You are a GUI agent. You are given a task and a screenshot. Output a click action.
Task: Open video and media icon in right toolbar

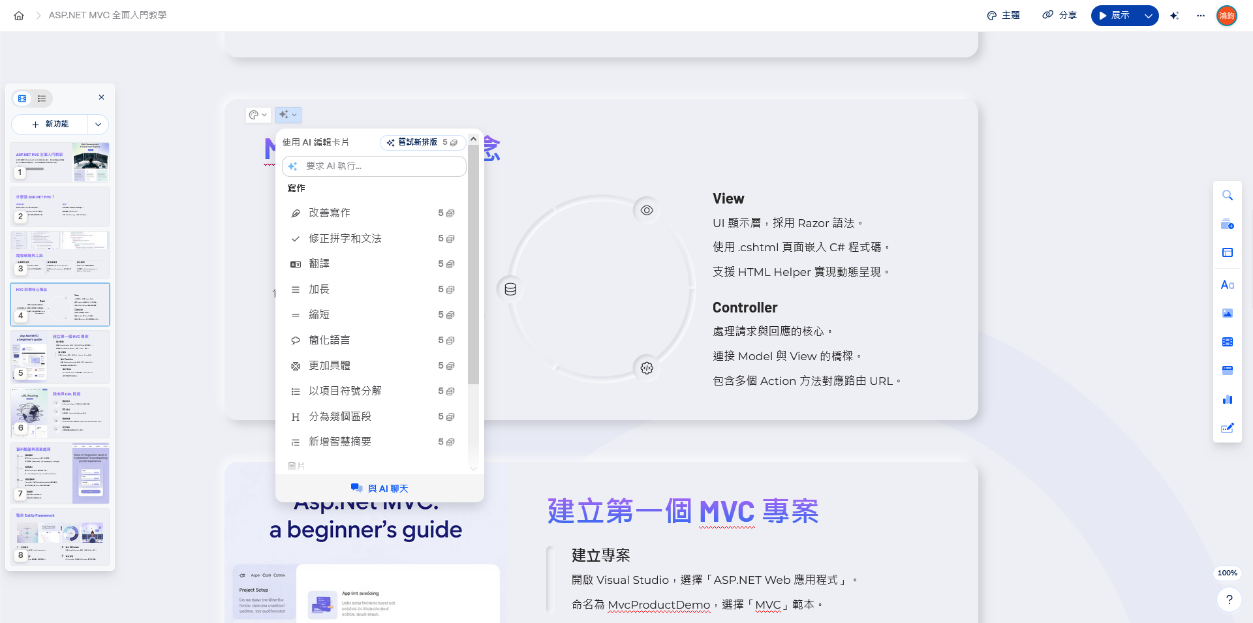[1227, 341]
